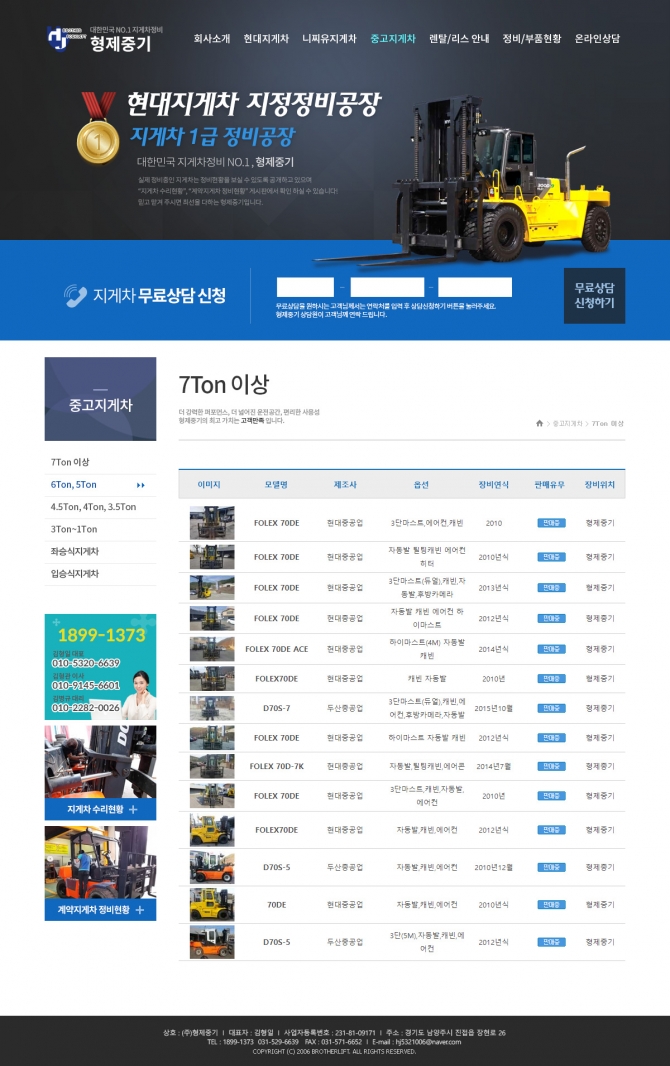Click the 무료상담 신청하기 button
Viewport: 670px width, 1066px height.
pos(595,296)
